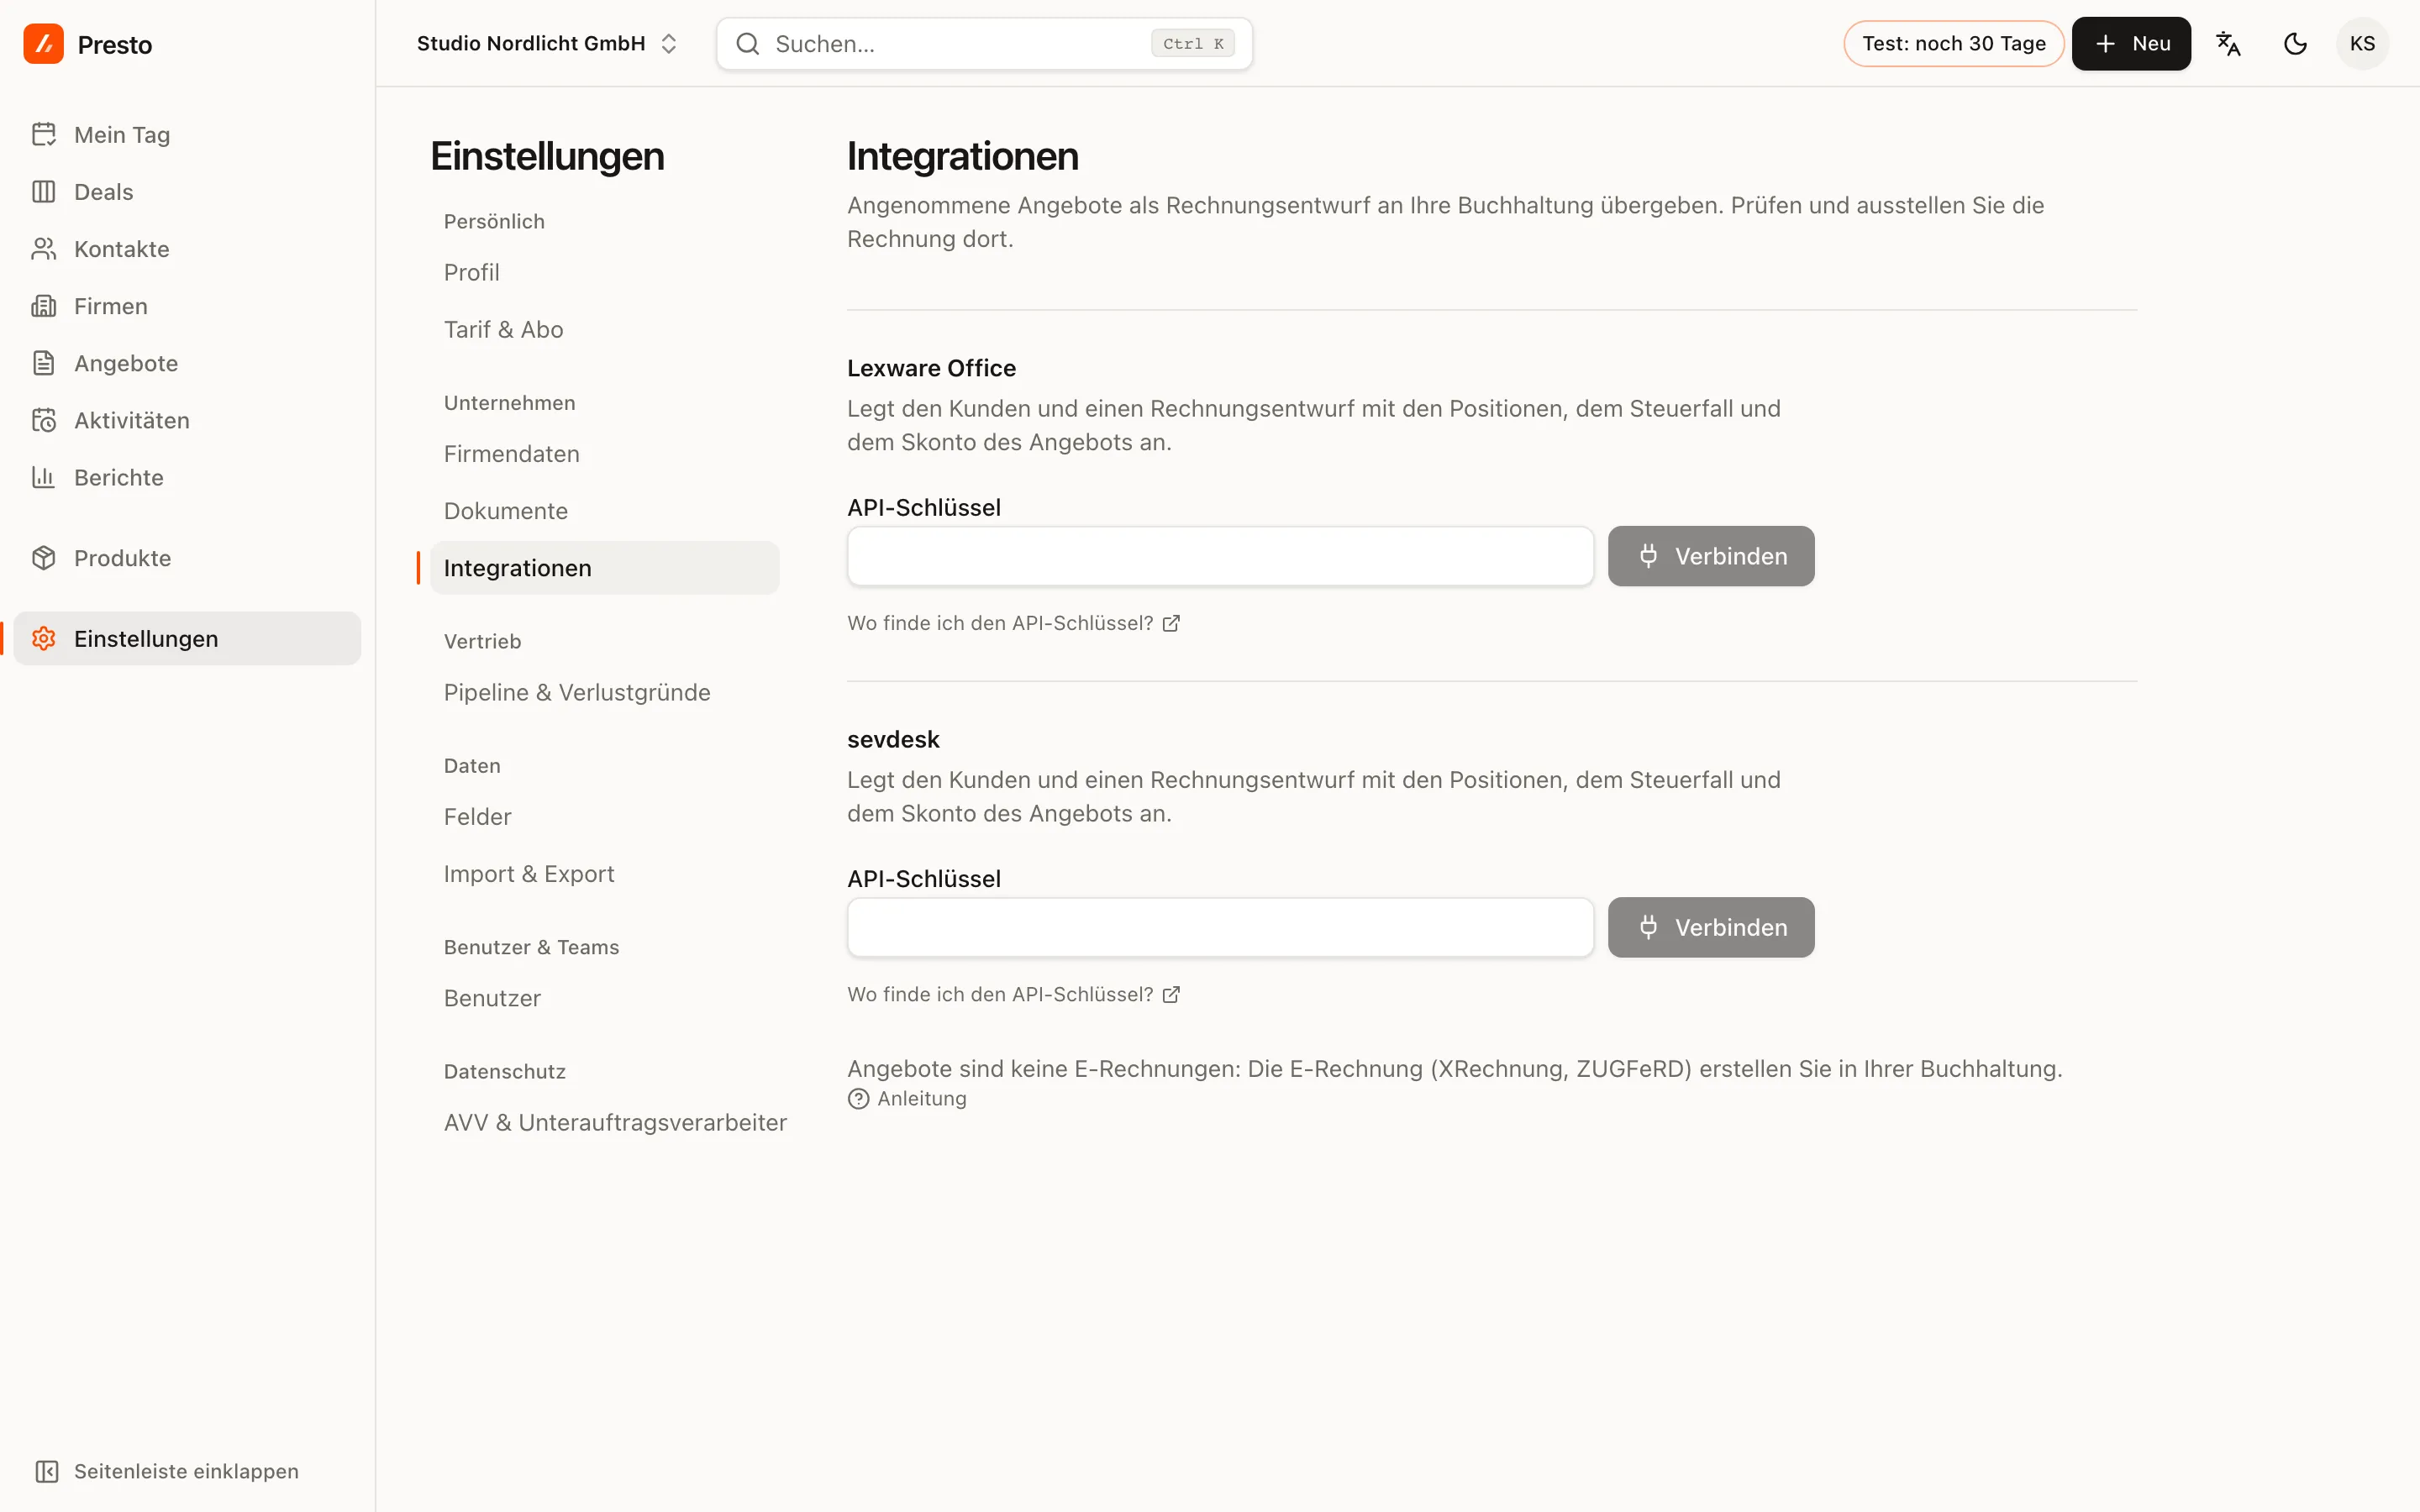Click the Anleitung help circle icon
Viewport: 2420px width, 1512px height.
858,1098
